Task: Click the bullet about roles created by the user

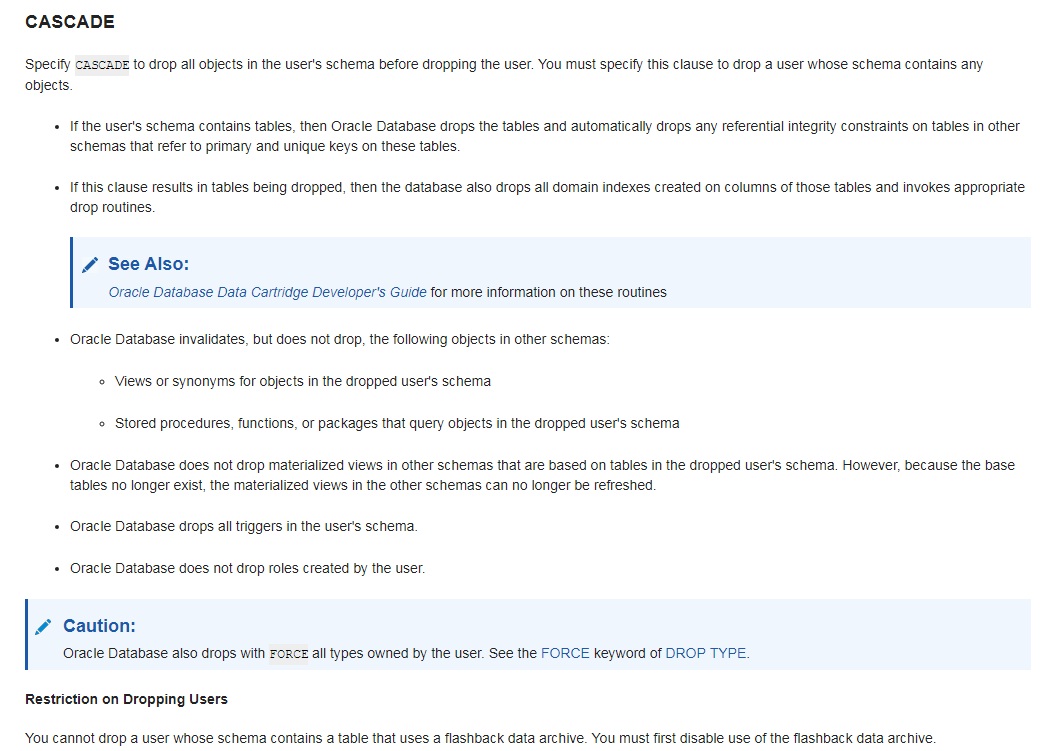Action: click(x=247, y=568)
